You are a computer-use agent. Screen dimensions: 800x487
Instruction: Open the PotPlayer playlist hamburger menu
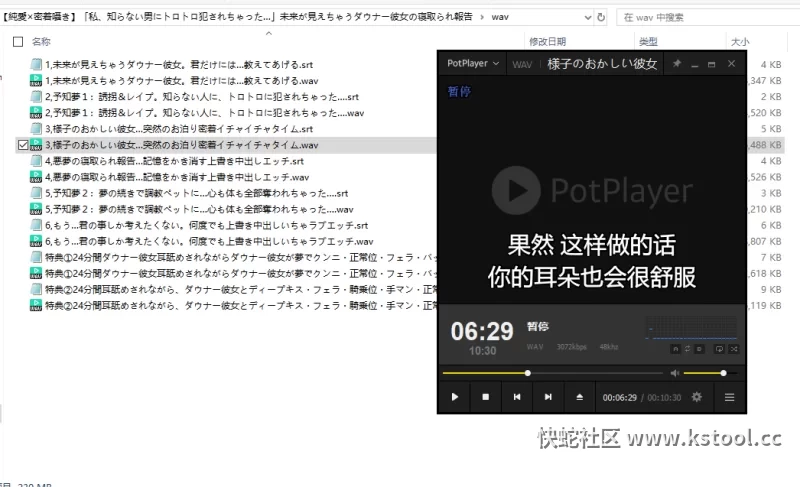(x=730, y=397)
